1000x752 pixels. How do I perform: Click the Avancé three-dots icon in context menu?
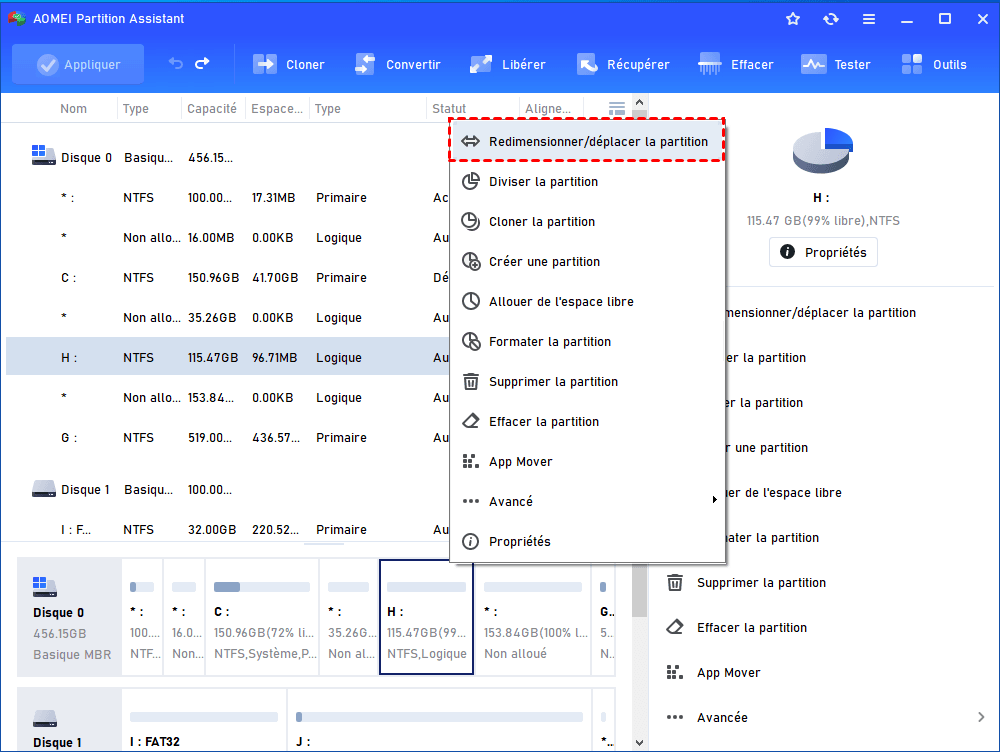click(x=471, y=501)
